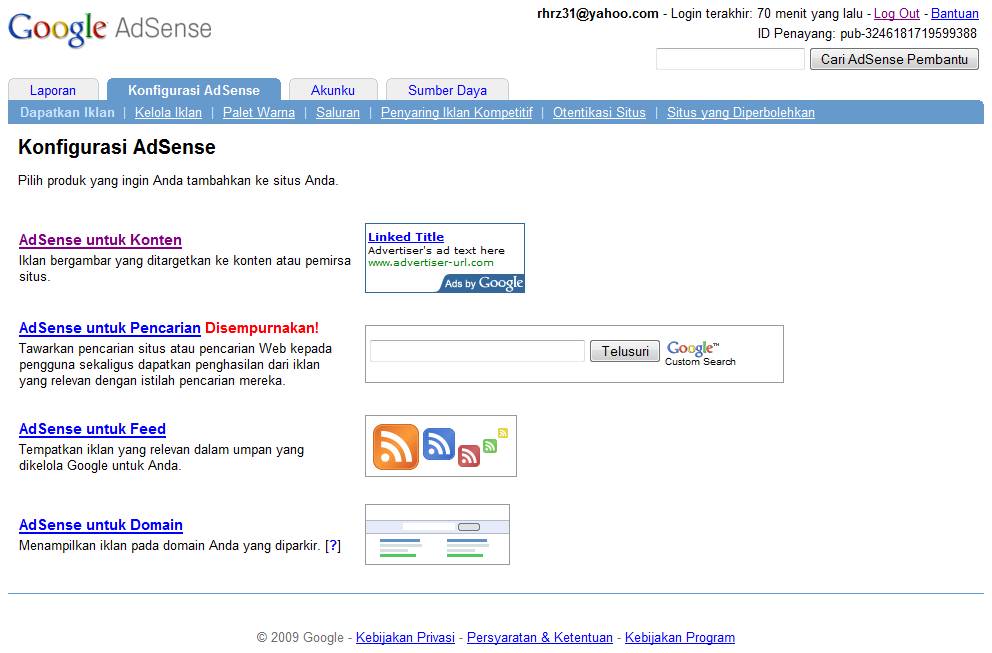Open the Kebijakan Privasi link
992x653 pixels.
pos(406,637)
